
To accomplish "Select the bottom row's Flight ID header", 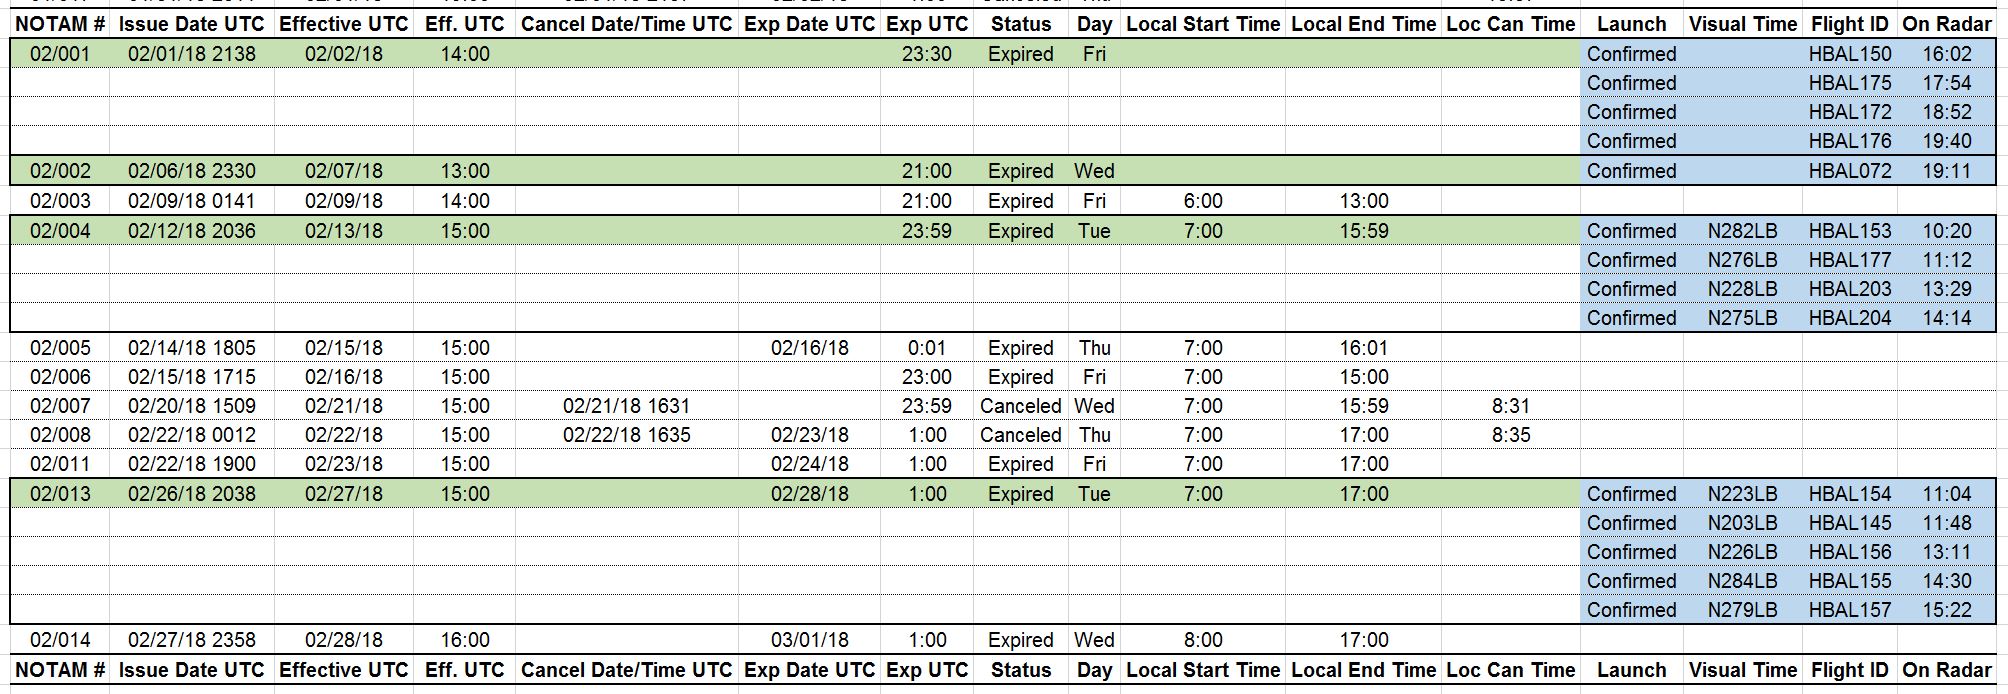I will 1849,670.
